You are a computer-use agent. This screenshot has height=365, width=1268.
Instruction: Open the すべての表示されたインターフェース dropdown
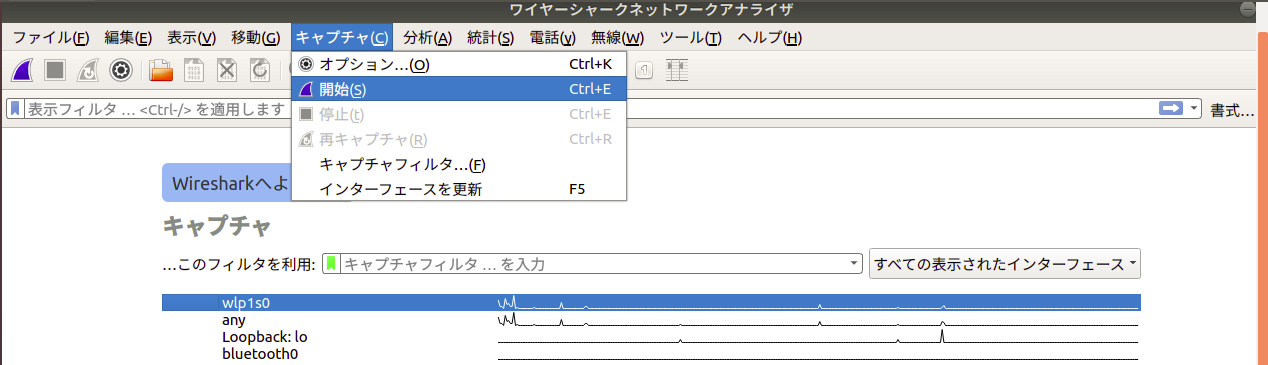1005,264
